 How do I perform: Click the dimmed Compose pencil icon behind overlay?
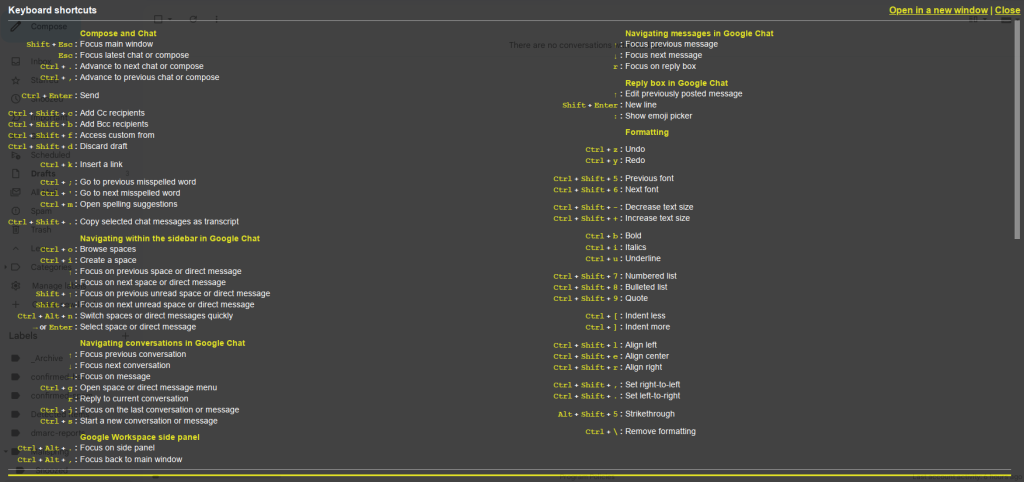[16, 27]
